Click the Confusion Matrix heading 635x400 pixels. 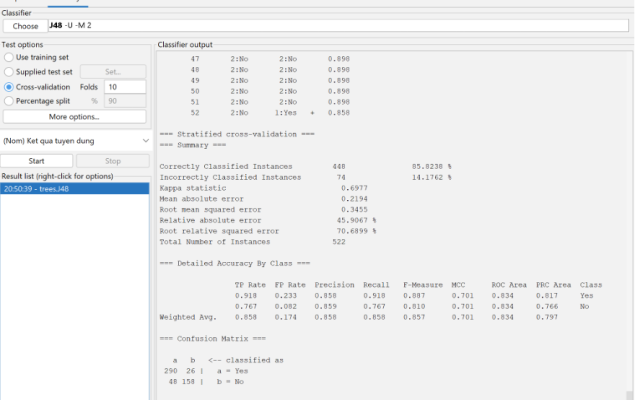pyautogui.click(x=213, y=339)
